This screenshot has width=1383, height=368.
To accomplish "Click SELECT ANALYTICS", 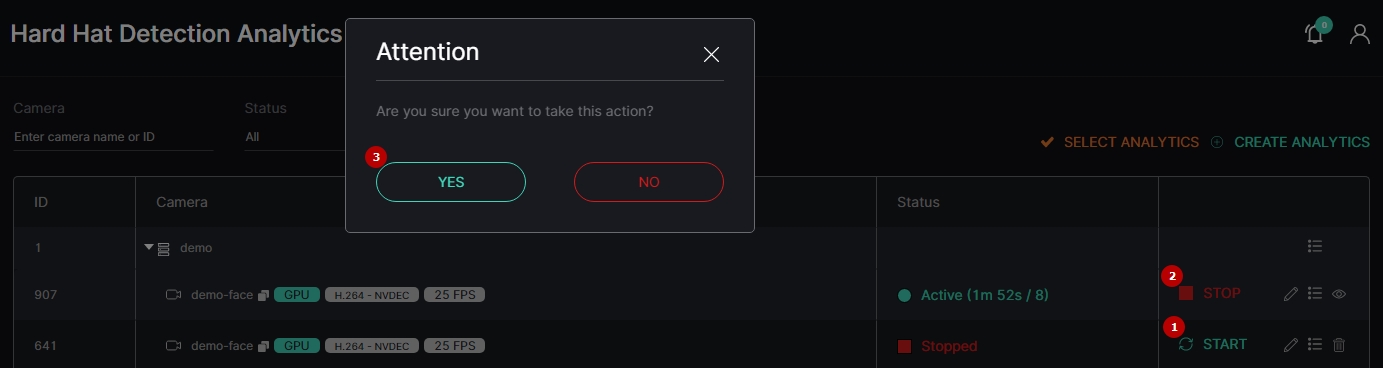I will [x=1119, y=142].
